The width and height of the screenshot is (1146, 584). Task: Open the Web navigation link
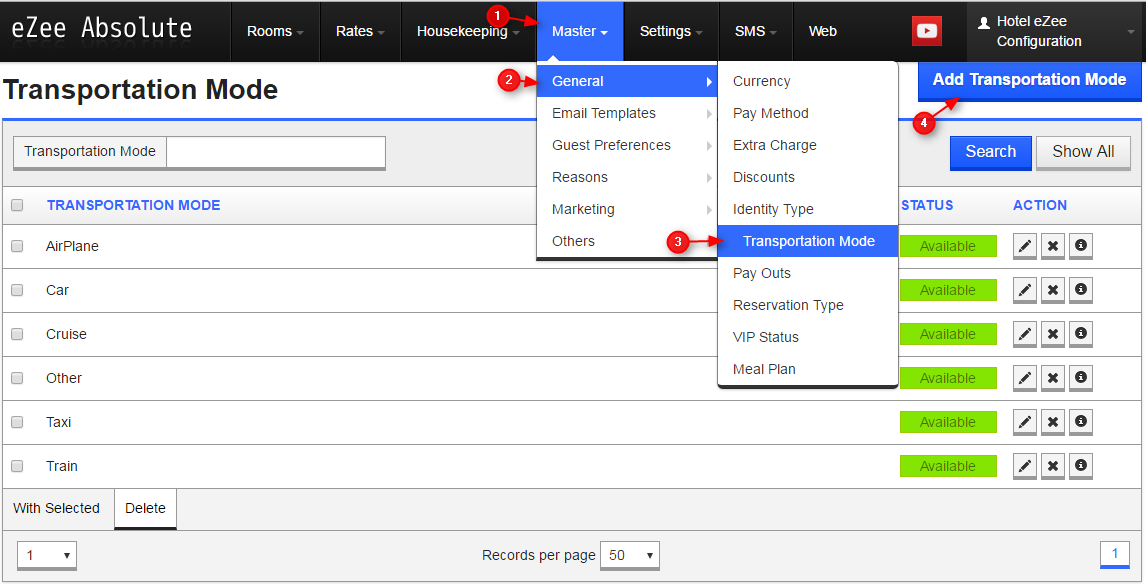pyautogui.click(x=822, y=31)
